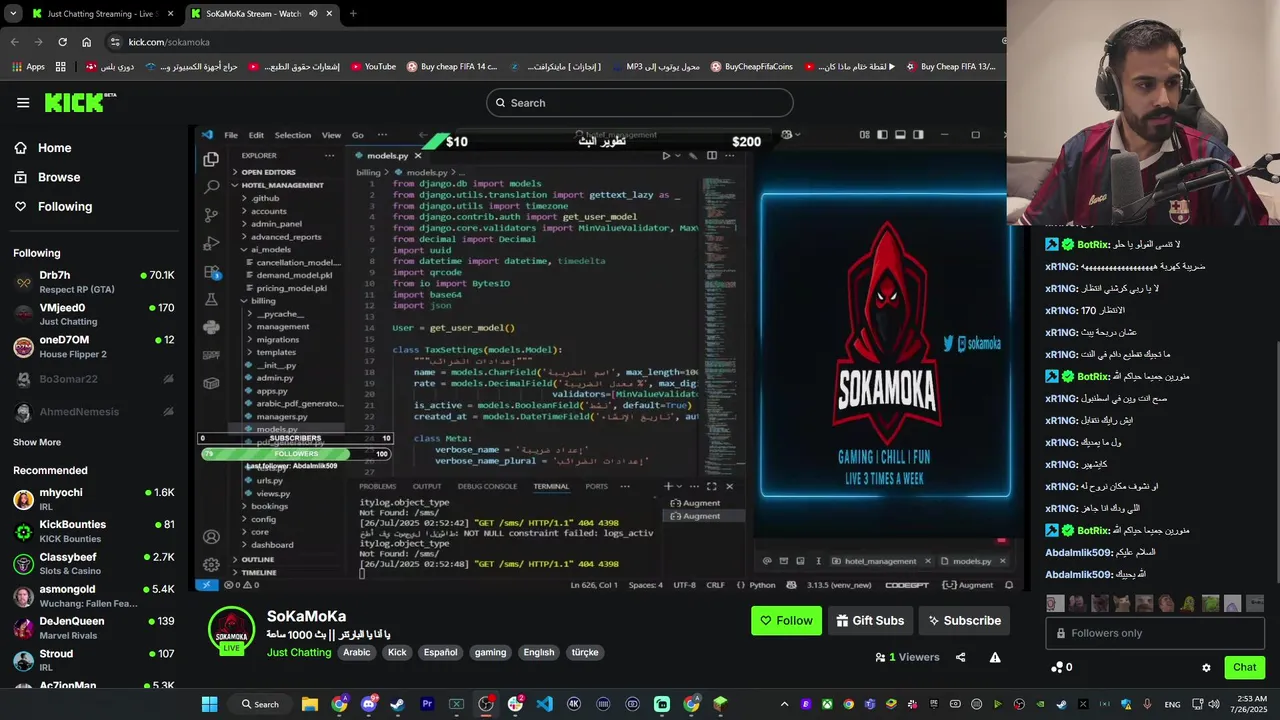Viewport: 1280px width, 720px height.
Task: Reload the browser page
Action: [62, 42]
